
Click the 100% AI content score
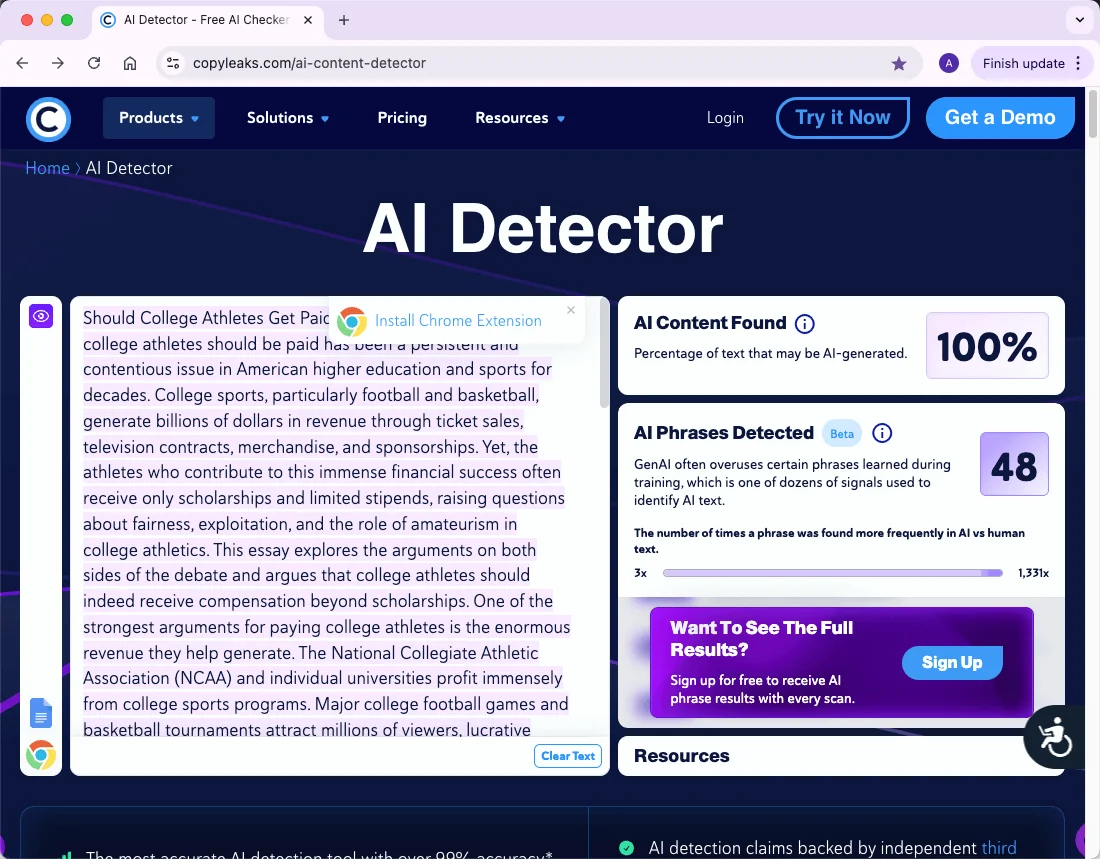[x=987, y=346]
